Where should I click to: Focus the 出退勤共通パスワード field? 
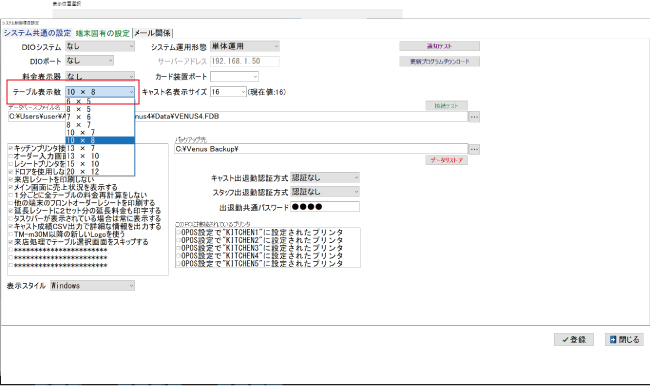tap(325, 206)
